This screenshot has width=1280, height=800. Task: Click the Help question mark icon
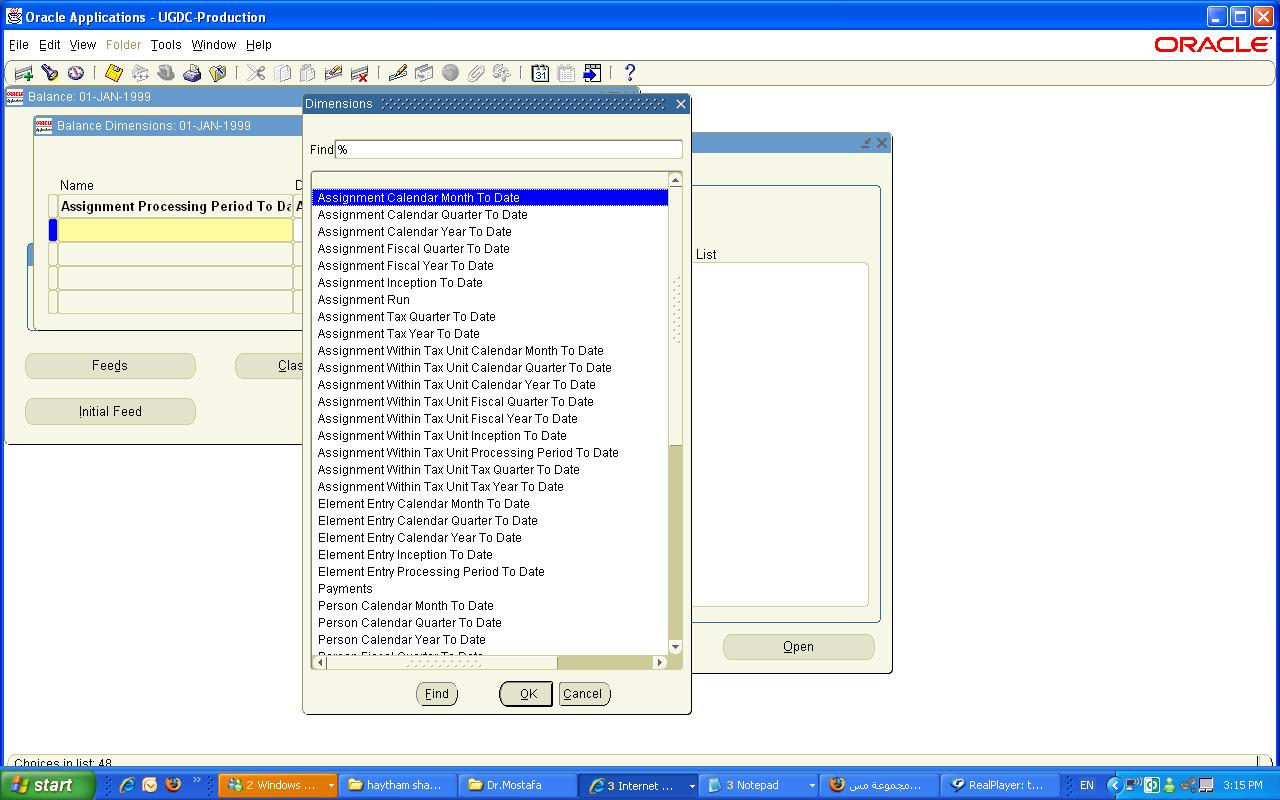coord(629,73)
